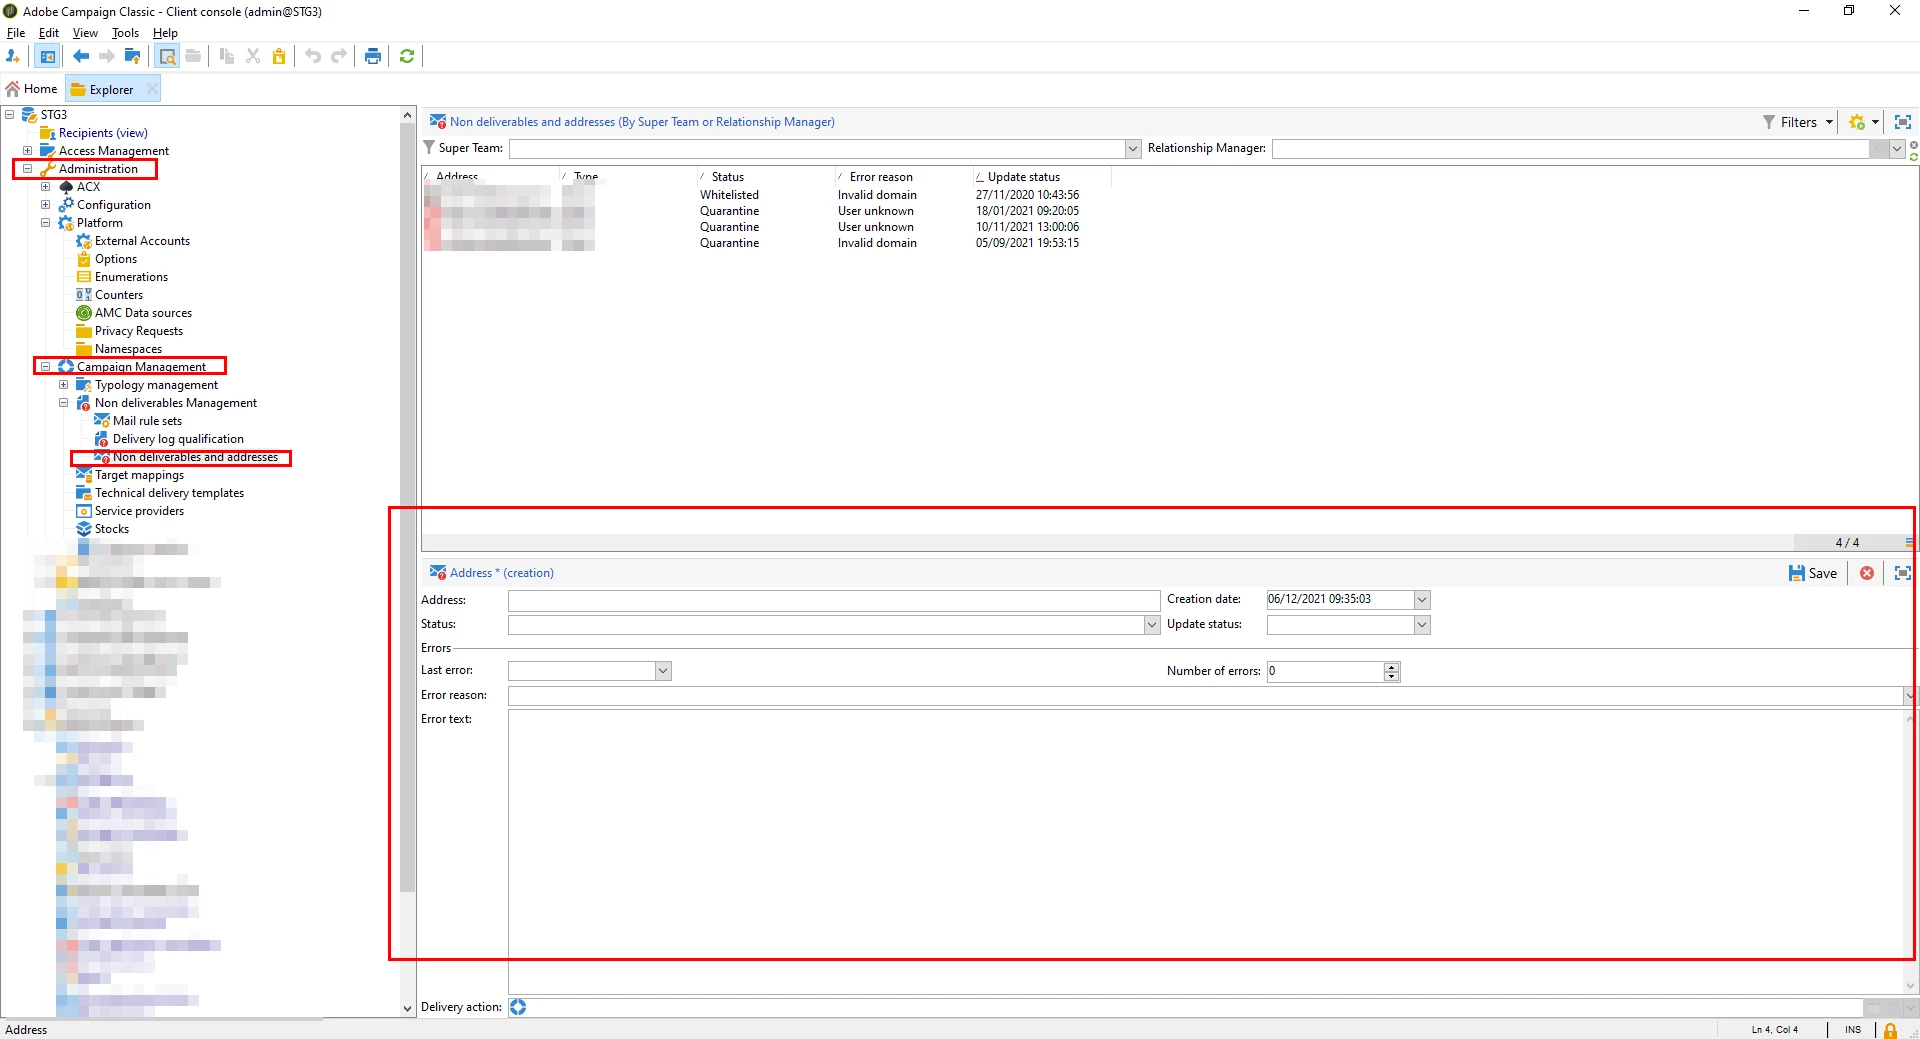Expand the Access Management folder
Viewport: 1920px width, 1039px height.
[x=28, y=151]
